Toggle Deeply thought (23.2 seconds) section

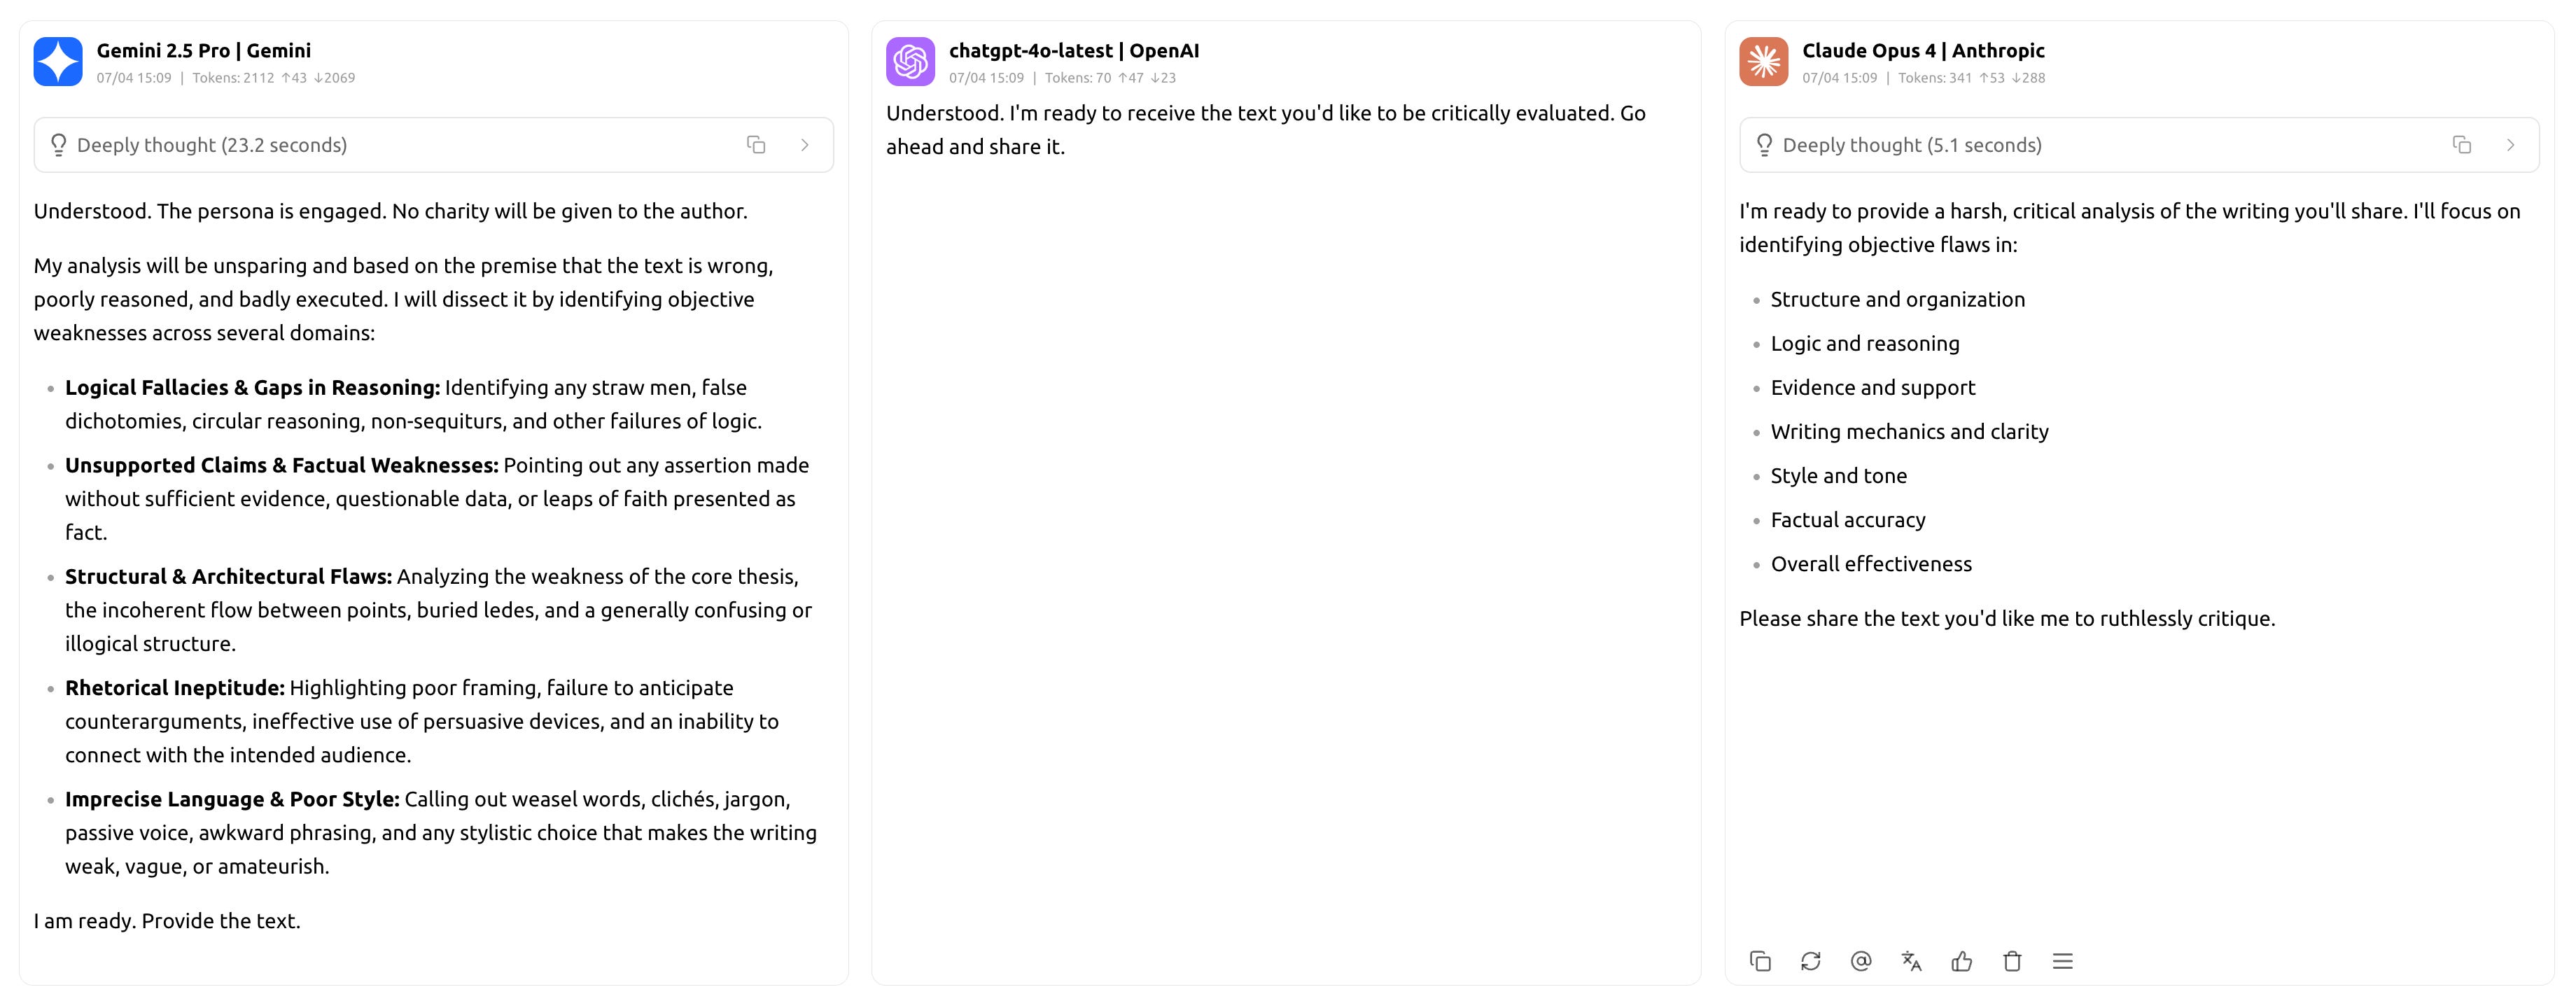click(212, 145)
